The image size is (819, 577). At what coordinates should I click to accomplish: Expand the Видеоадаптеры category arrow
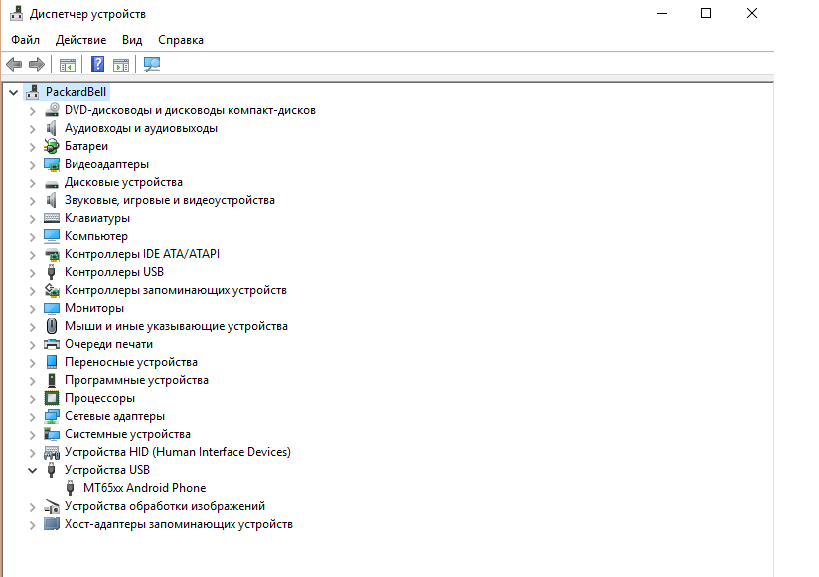[32, 165]
